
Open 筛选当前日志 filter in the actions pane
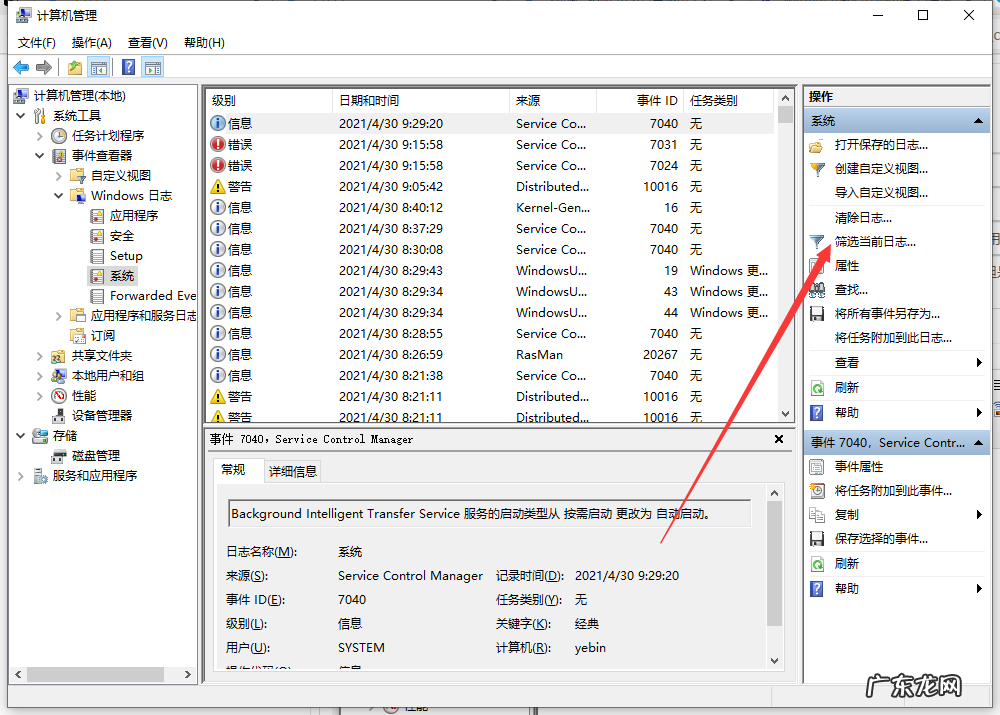coord(874,241)
